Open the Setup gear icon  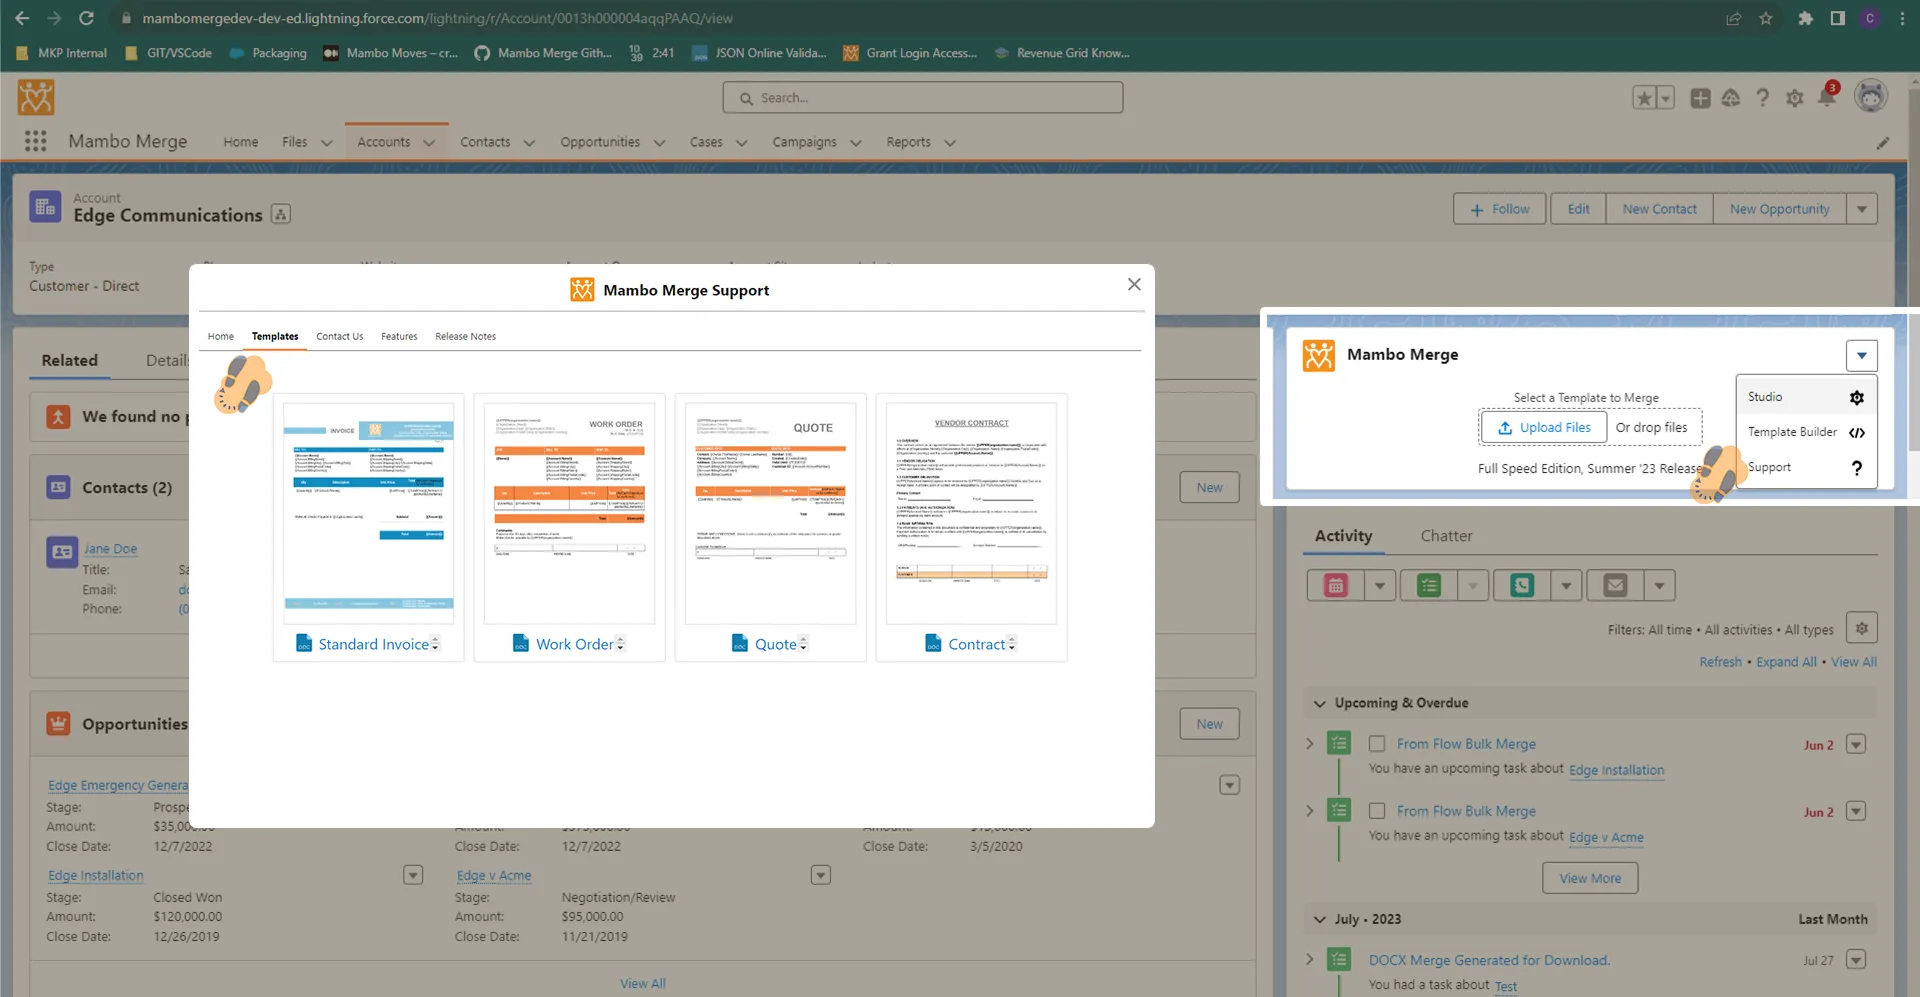pos(1795,98)
